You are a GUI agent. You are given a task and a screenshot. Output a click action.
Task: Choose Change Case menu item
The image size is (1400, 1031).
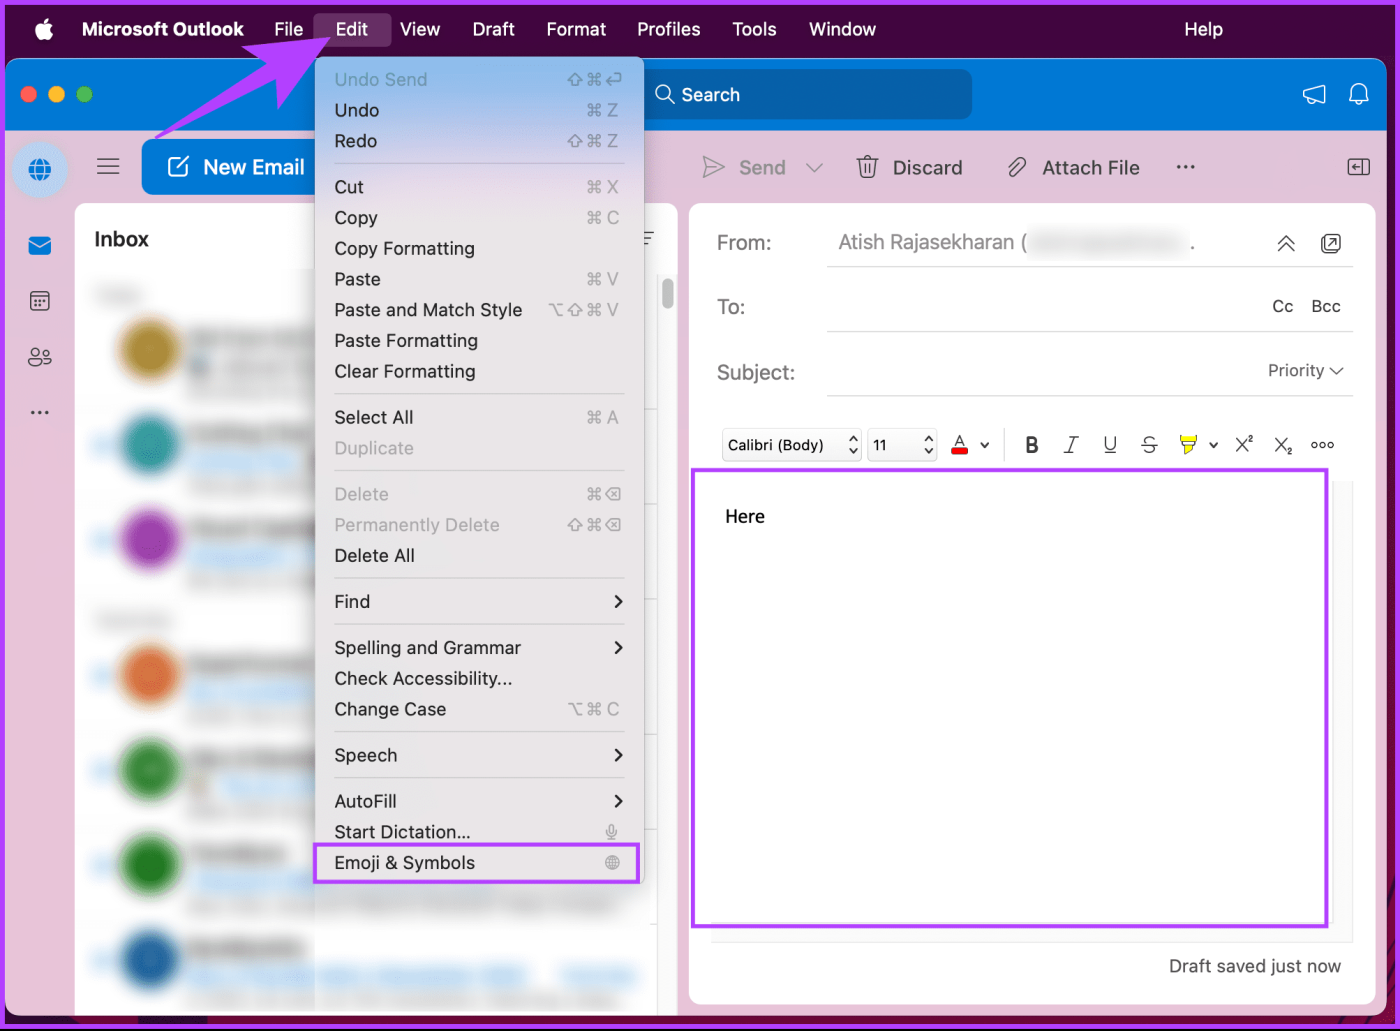[479, 709]
